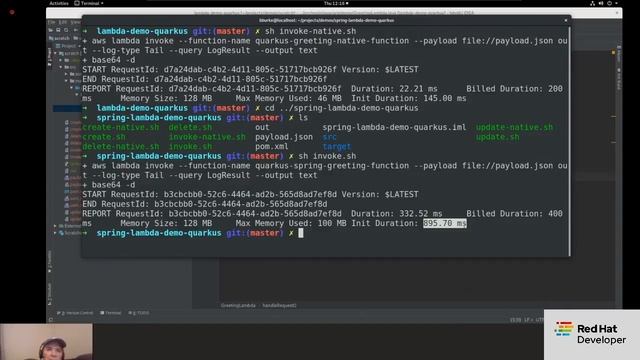
Task: Click 'cd ../spring-lambda-demo-quarkus' command text
Action: pos(342,108)
